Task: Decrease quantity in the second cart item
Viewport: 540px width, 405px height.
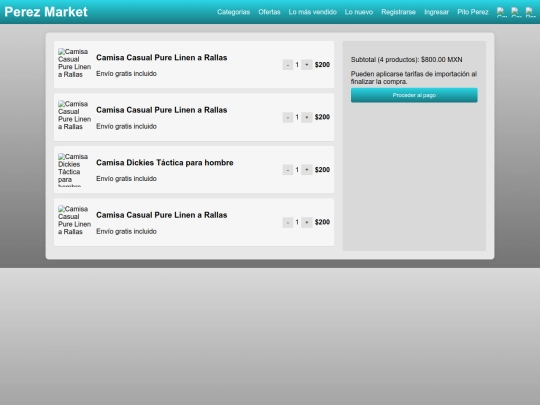Action: (288, 117)
